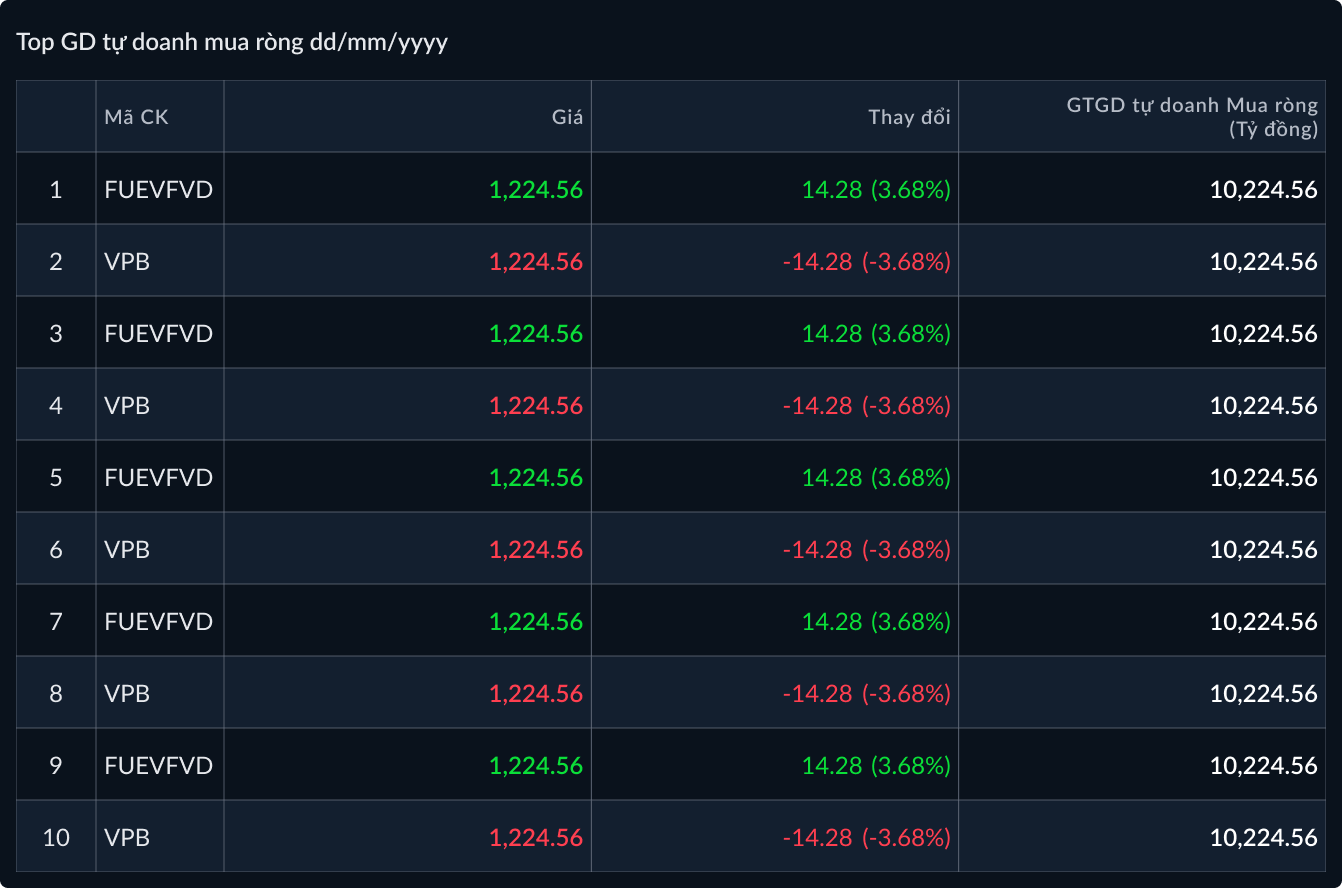Select the change value in row 2
Image resolution: width=1342 pixels, height=888 pixels.
[866, 261]
